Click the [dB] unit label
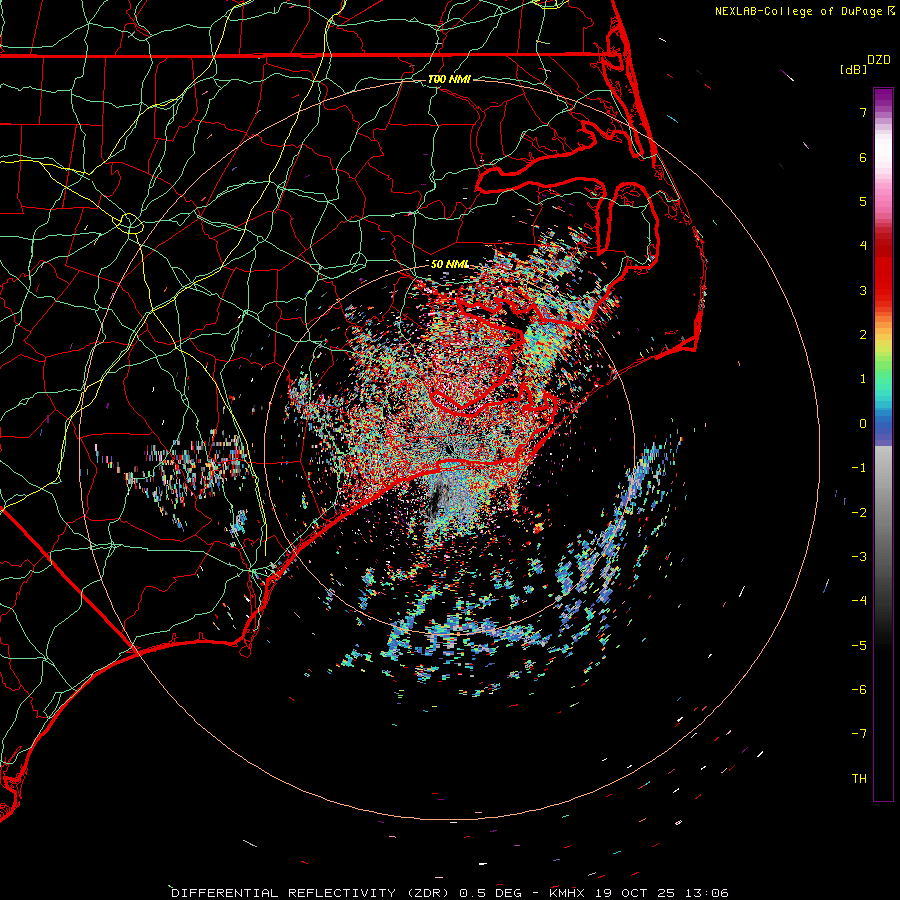This screenshot has height=900, width=900. click(854, 69)
